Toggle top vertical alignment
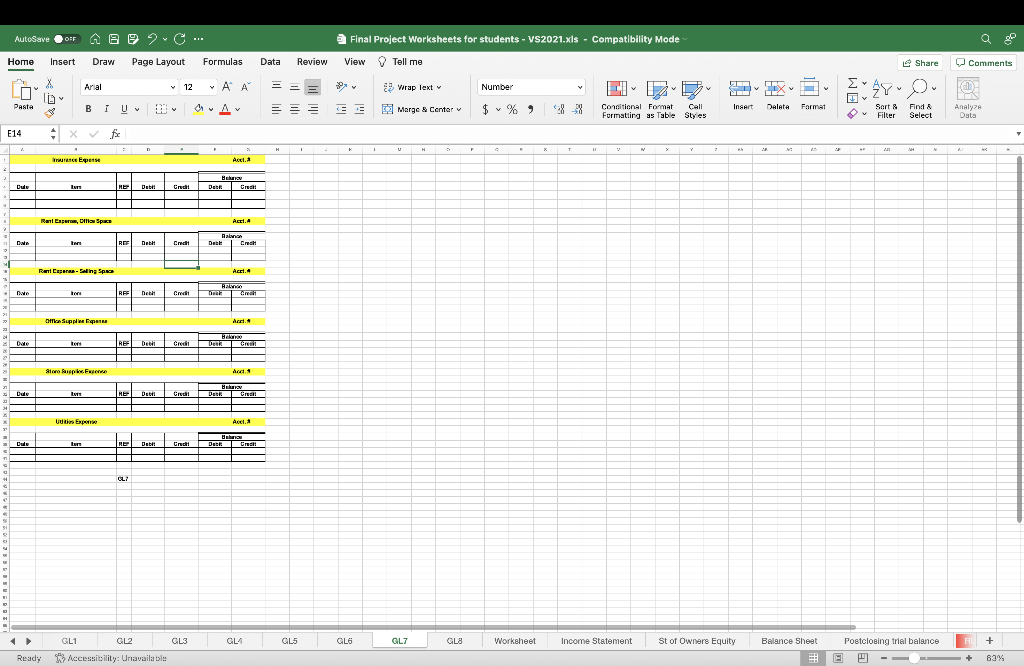The height and width of the screenshot is (666, 1024). point(276,87)
